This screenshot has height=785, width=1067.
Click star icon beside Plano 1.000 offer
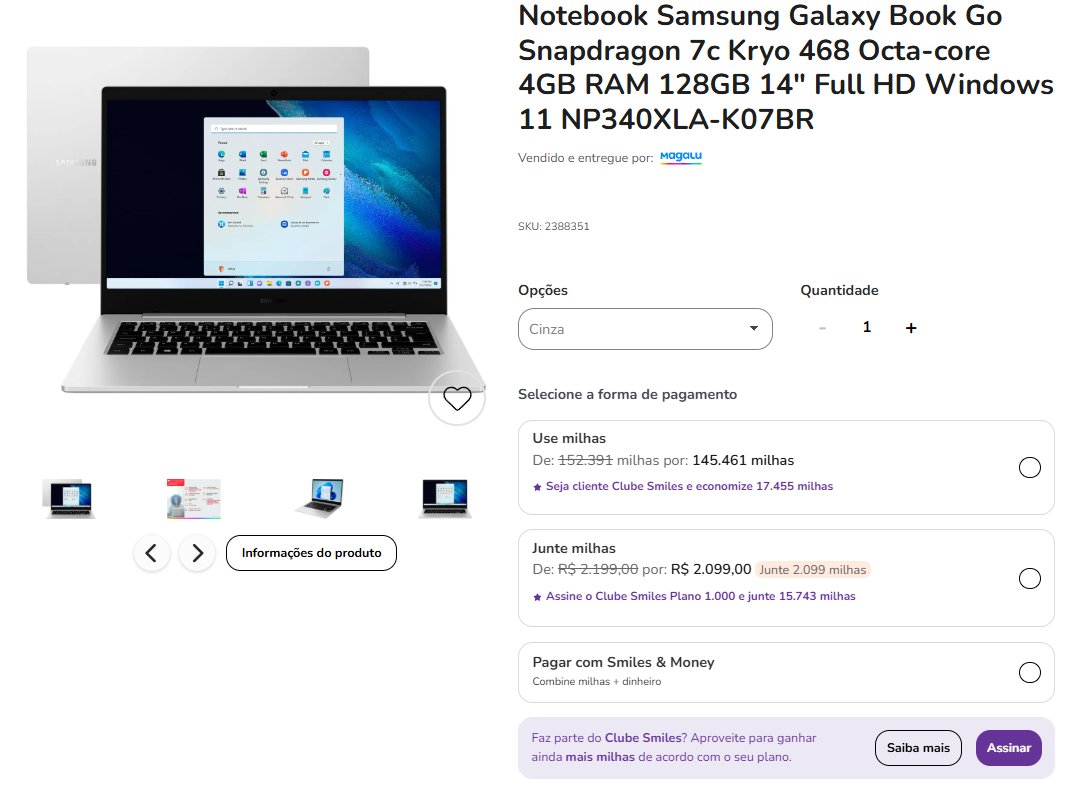coord(538,597)
